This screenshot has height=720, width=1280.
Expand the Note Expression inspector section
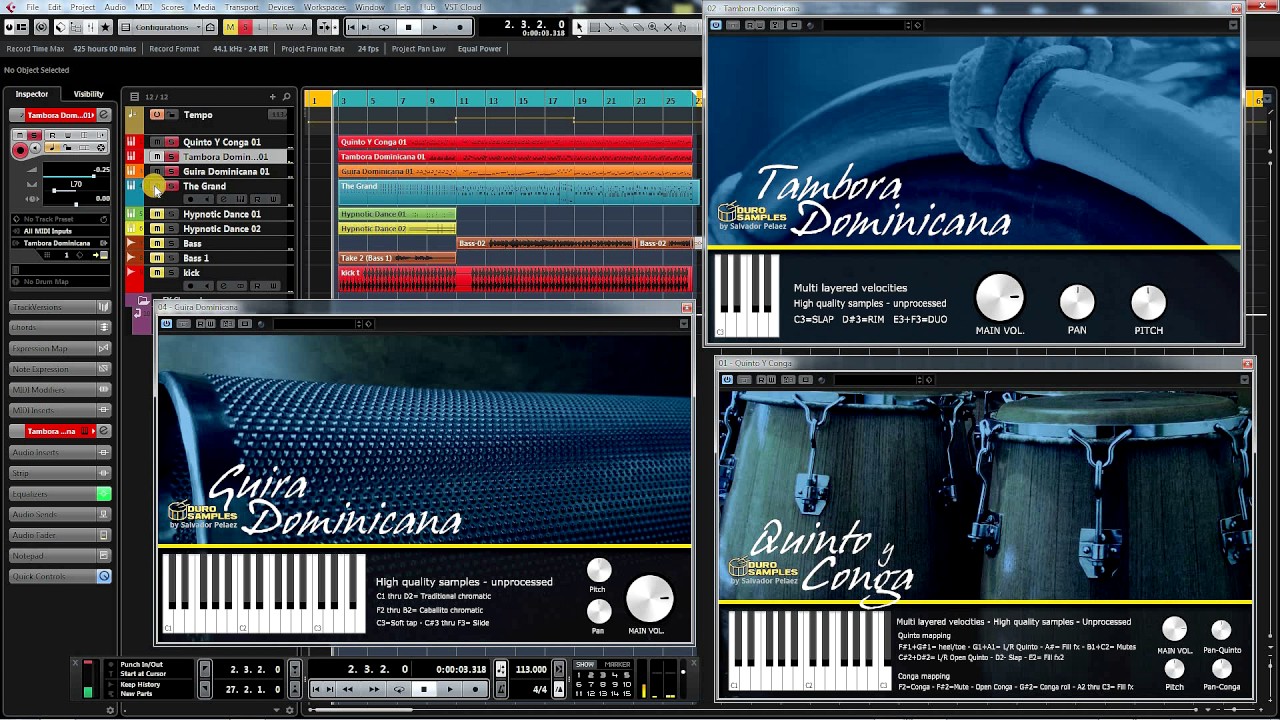coord(60,369)
